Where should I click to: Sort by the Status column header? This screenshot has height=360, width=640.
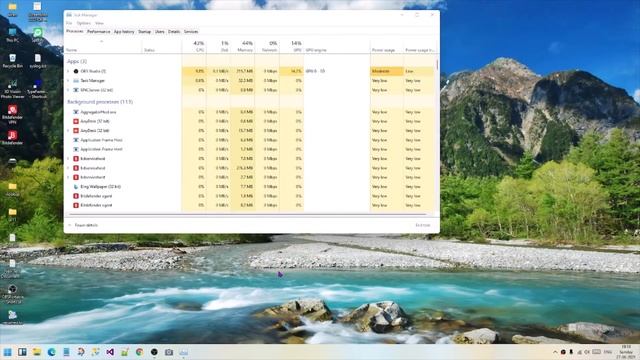pos(162,46)
